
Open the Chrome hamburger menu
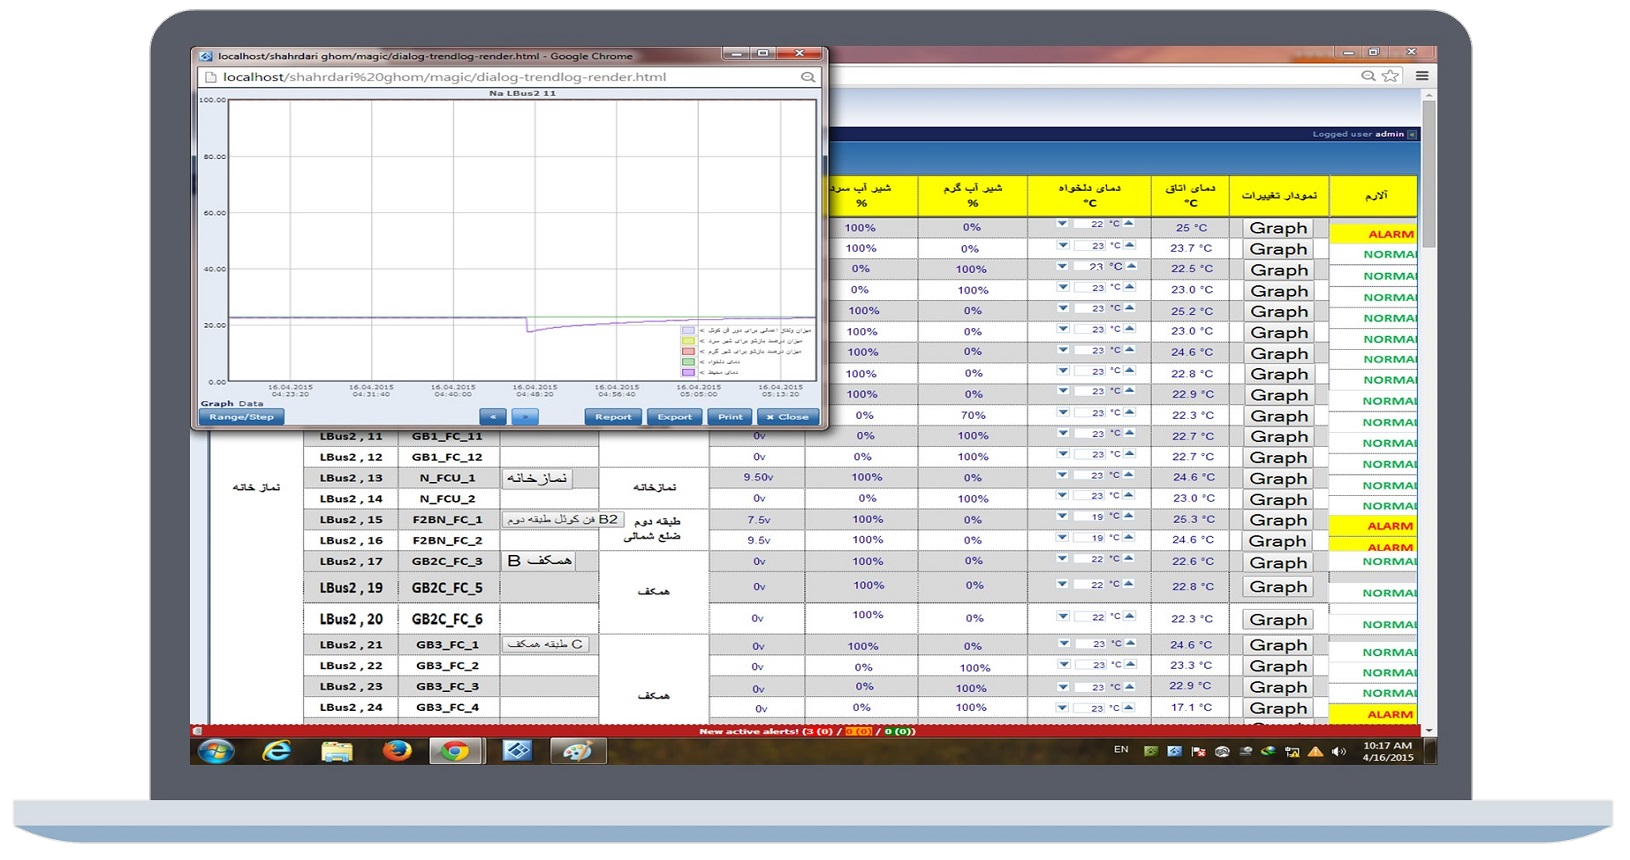point(1421,76)
